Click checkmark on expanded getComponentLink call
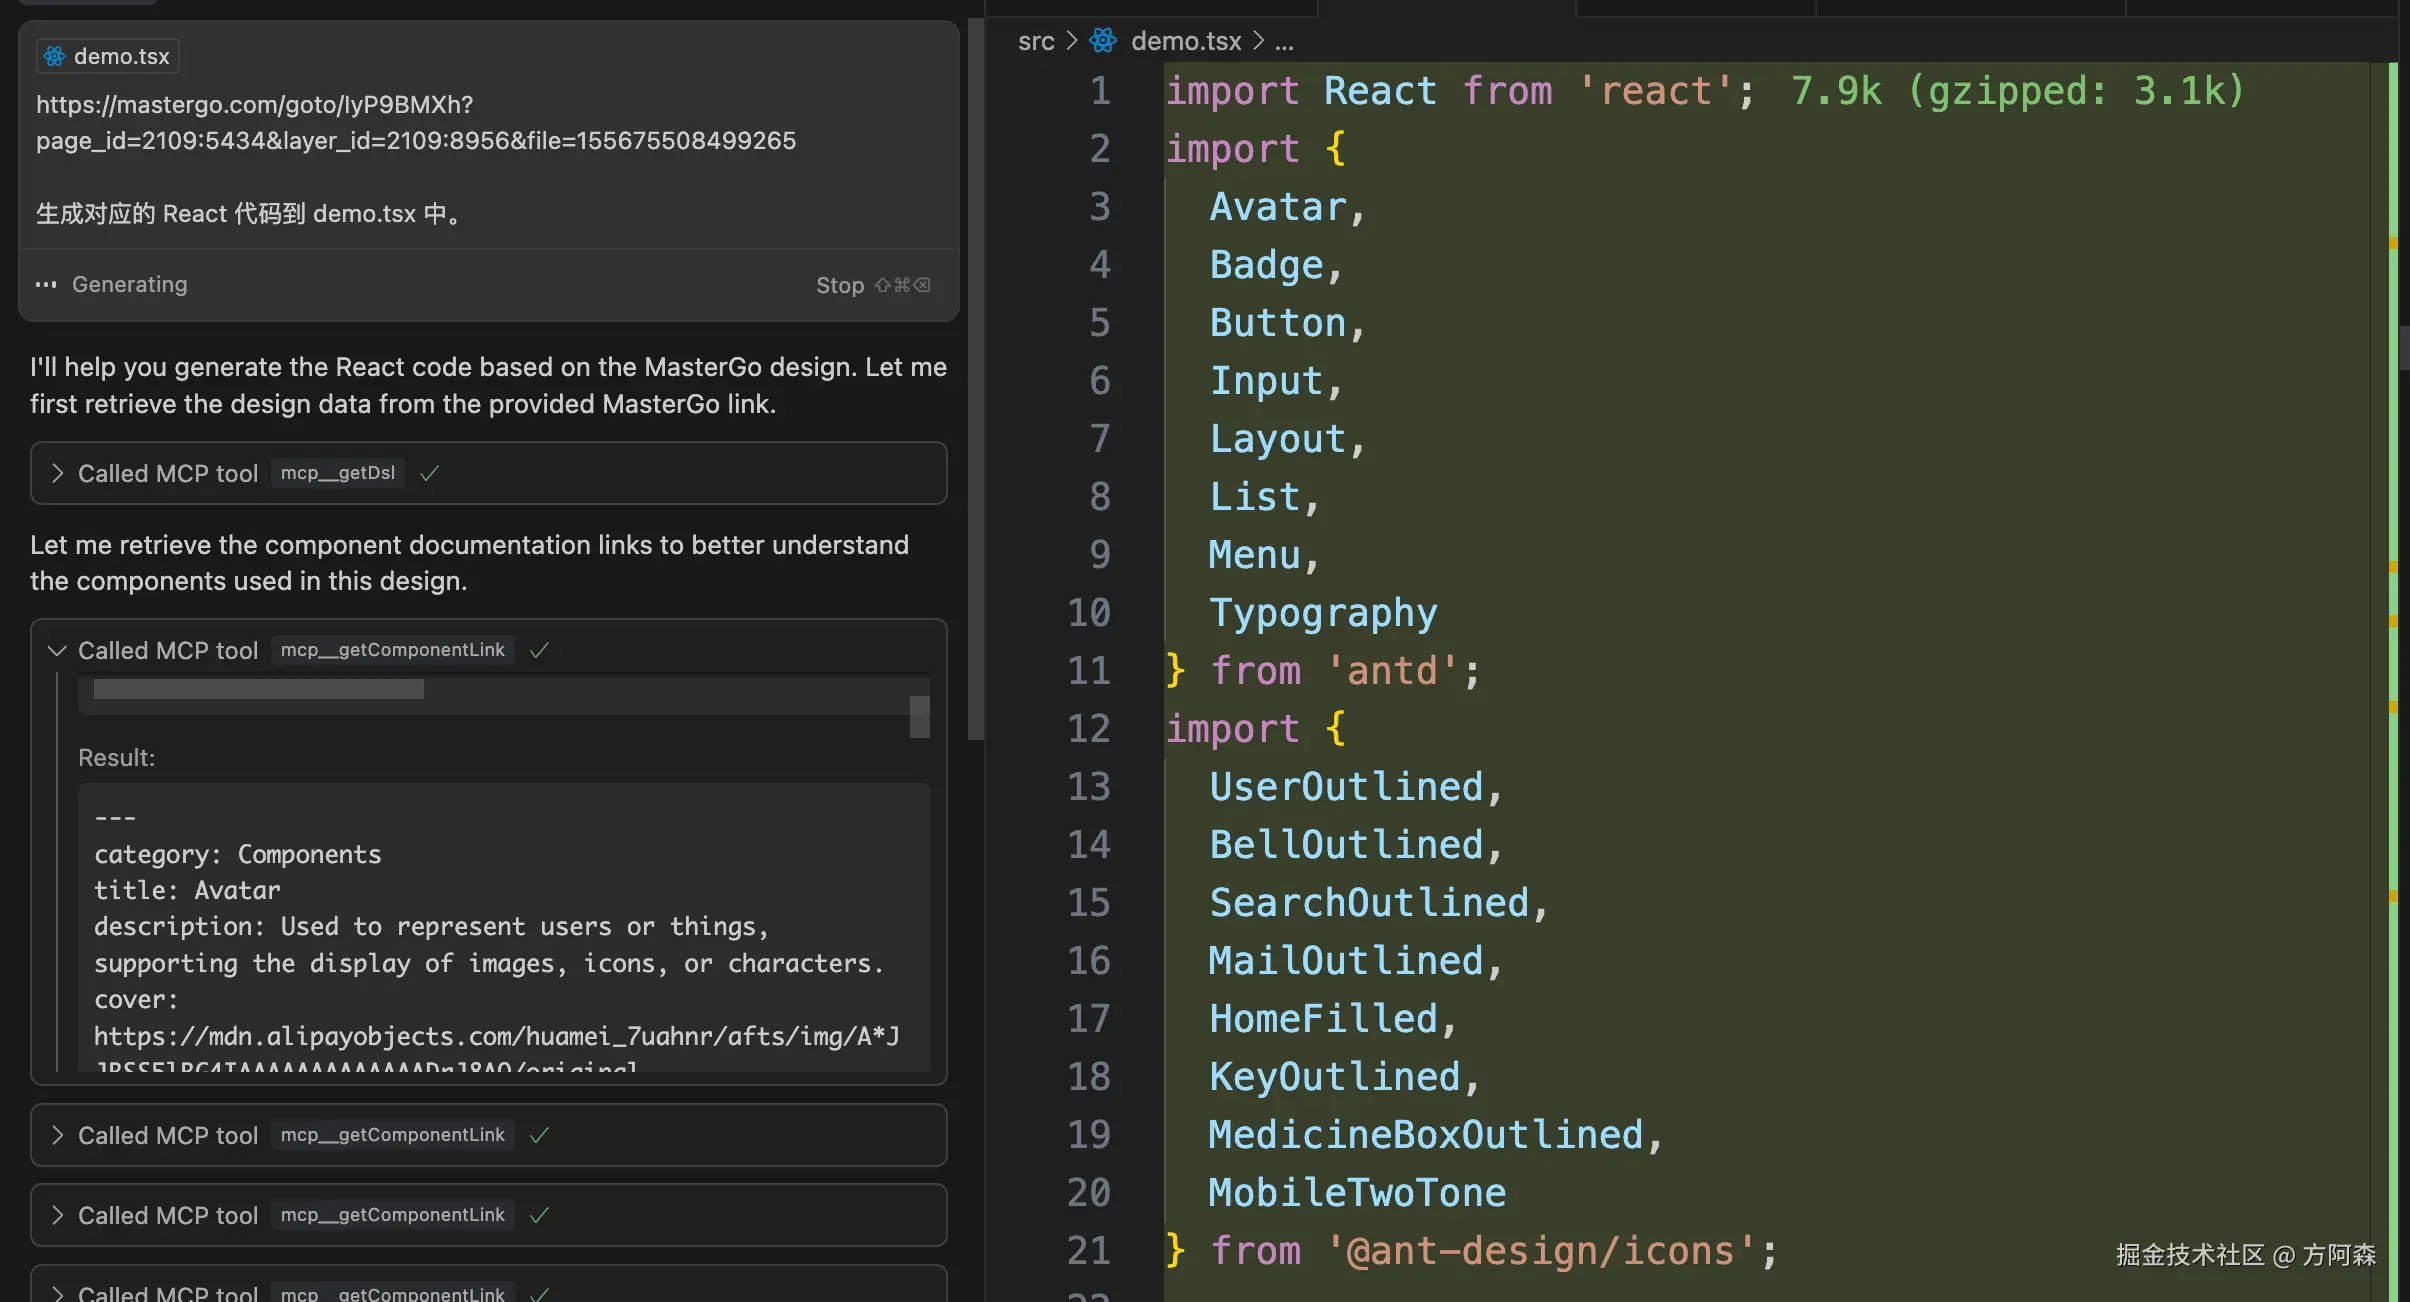 tap(539, 651)
